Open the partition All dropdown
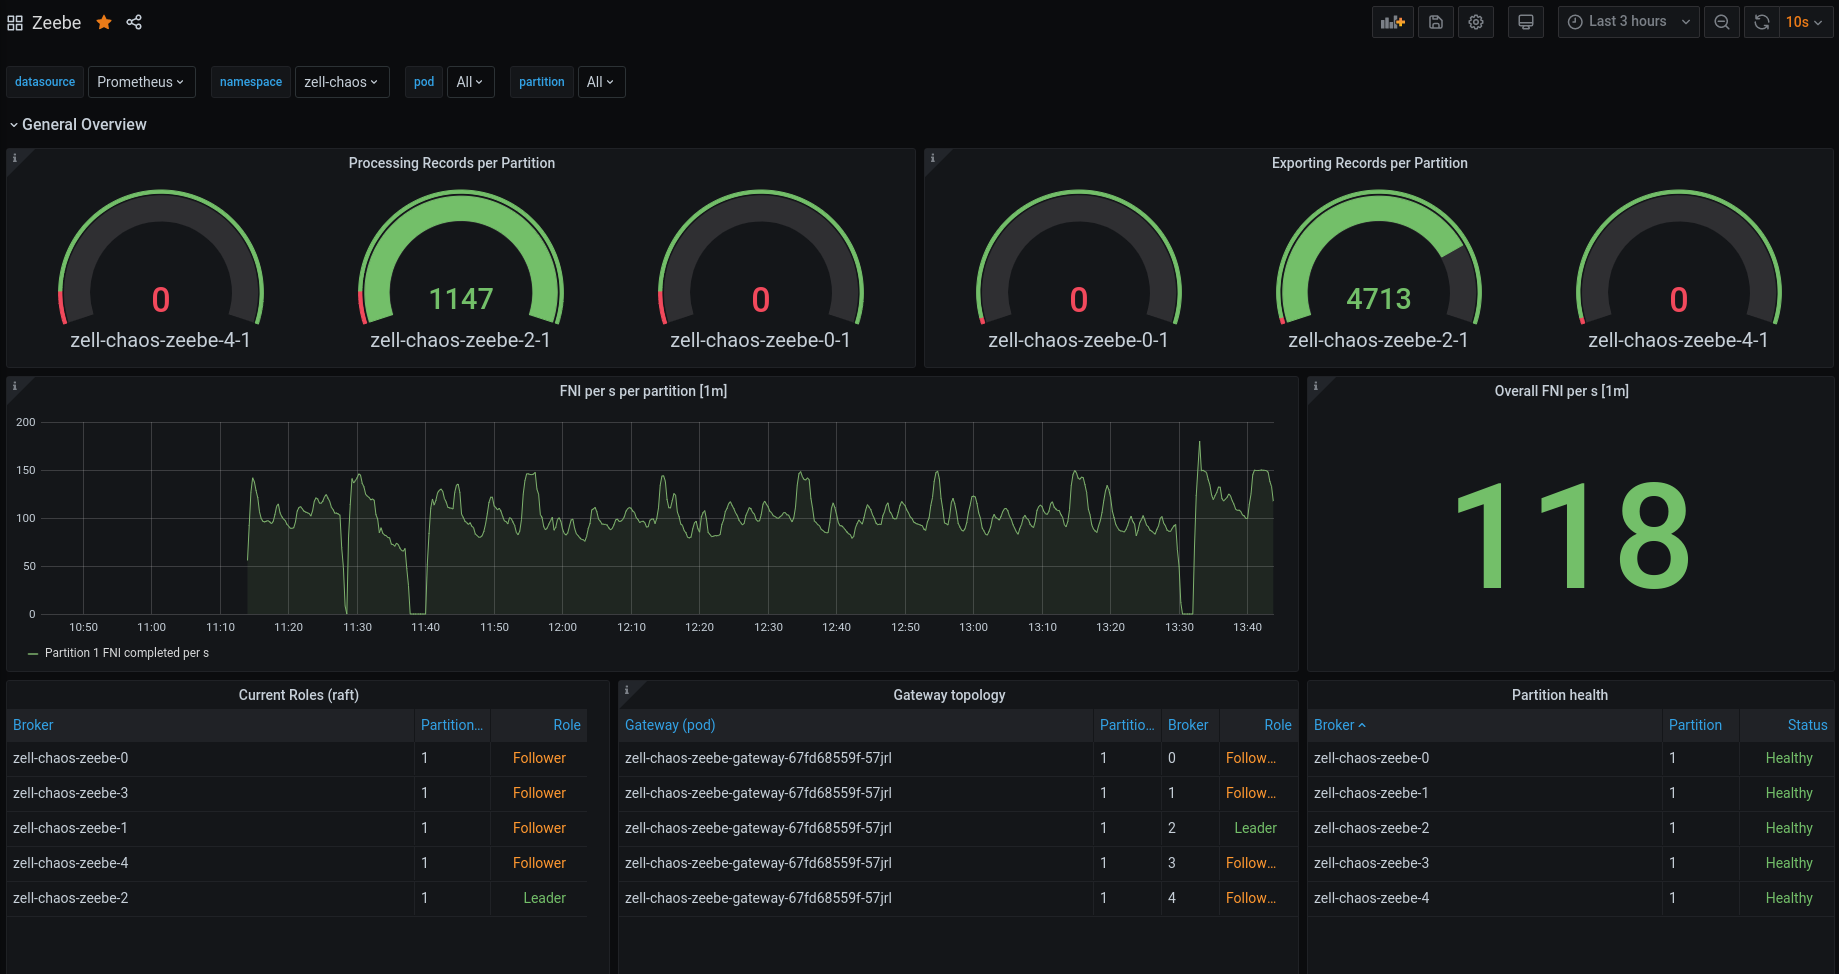1839x974 pixels. pyautogui.click(x=601, y=82)
